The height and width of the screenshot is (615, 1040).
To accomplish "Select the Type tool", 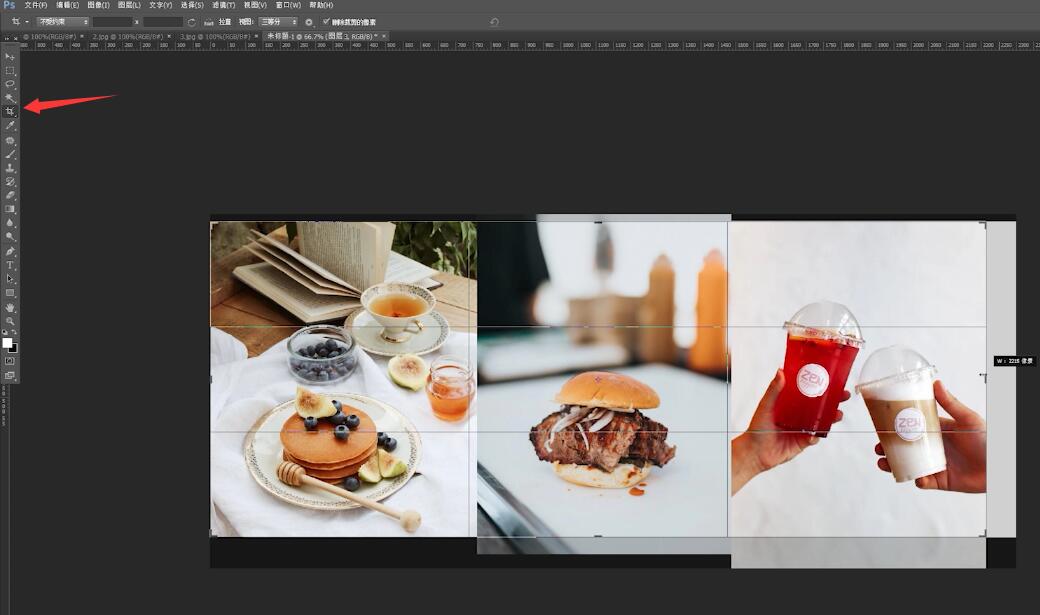I will (x=10, y=265).
